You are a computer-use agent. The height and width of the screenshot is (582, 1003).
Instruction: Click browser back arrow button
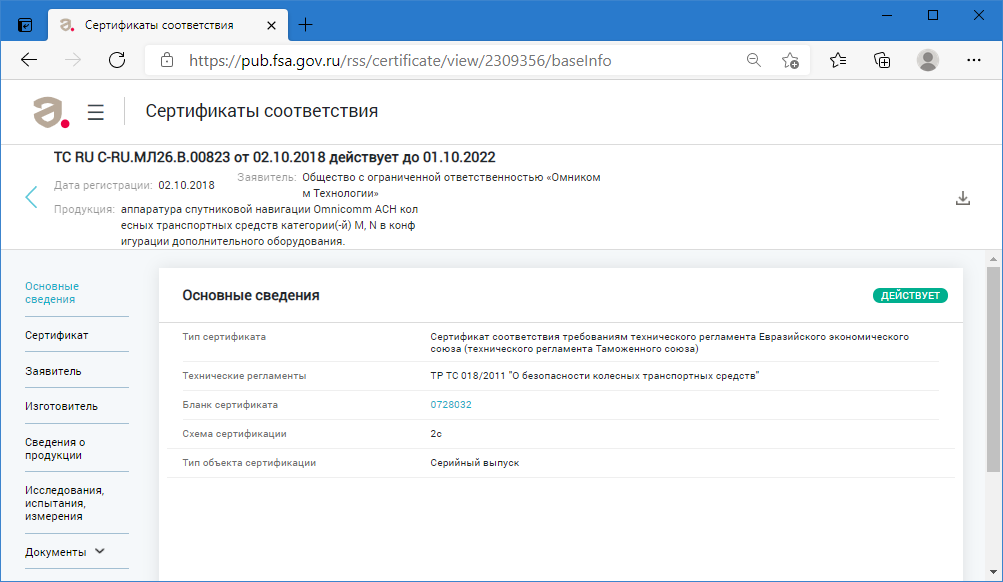pyautogui.click(x=29, y=60)
